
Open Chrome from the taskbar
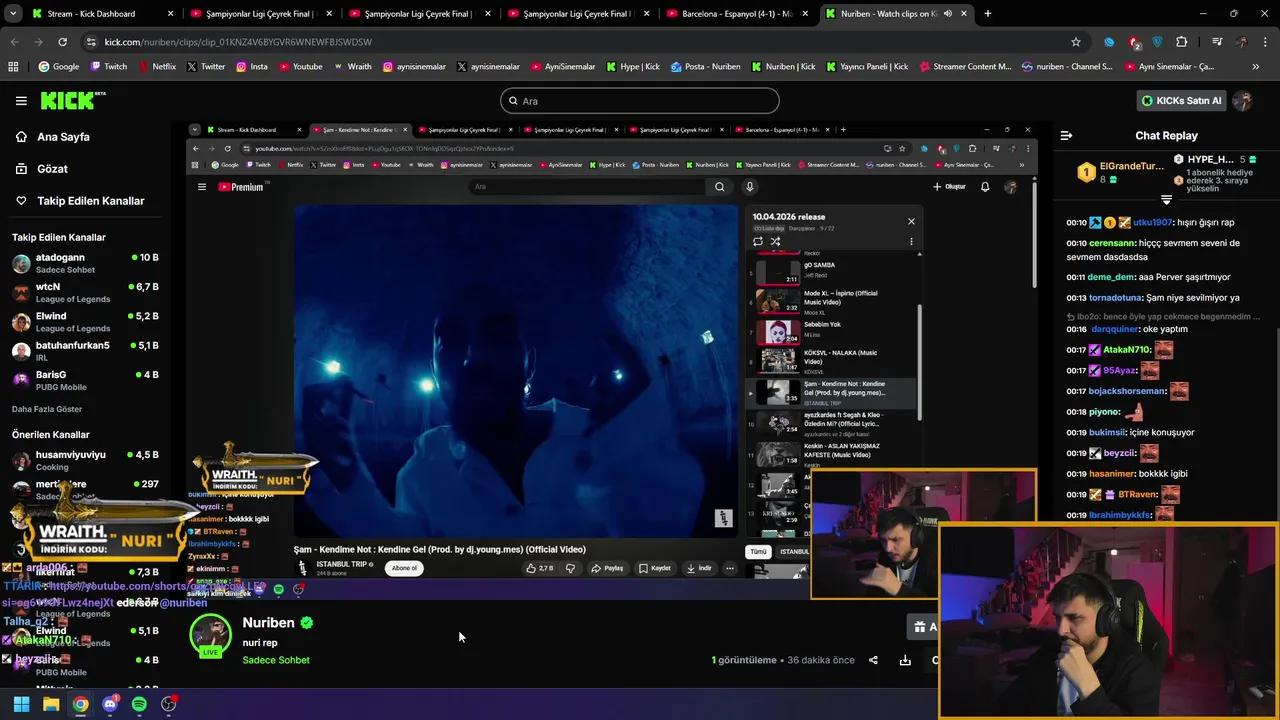tap(80, 704)
